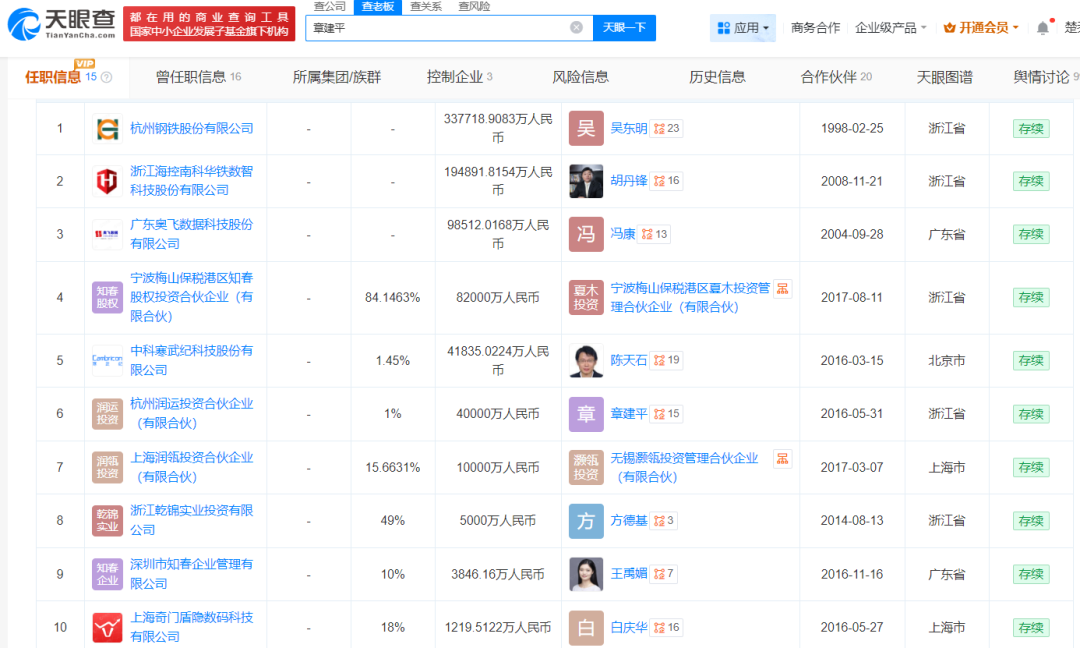Open the 应用 dropdown
The height and width of the screenshot is (648, 1080).
(743, 28)
